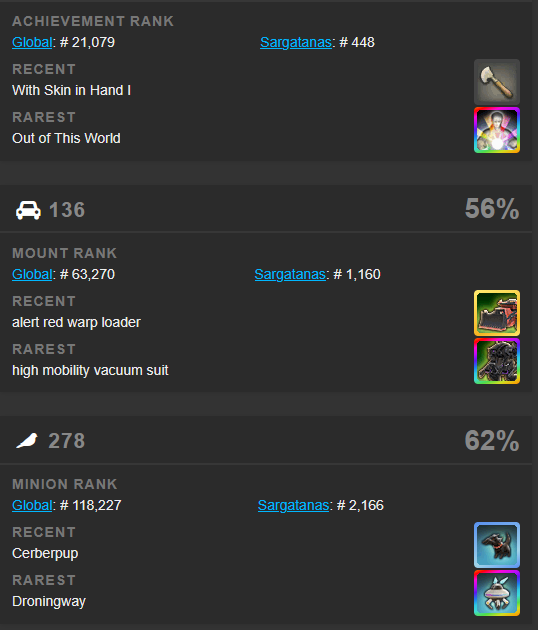
Task: Open Global achievement rank link
Action: click(x=32, y=42)
